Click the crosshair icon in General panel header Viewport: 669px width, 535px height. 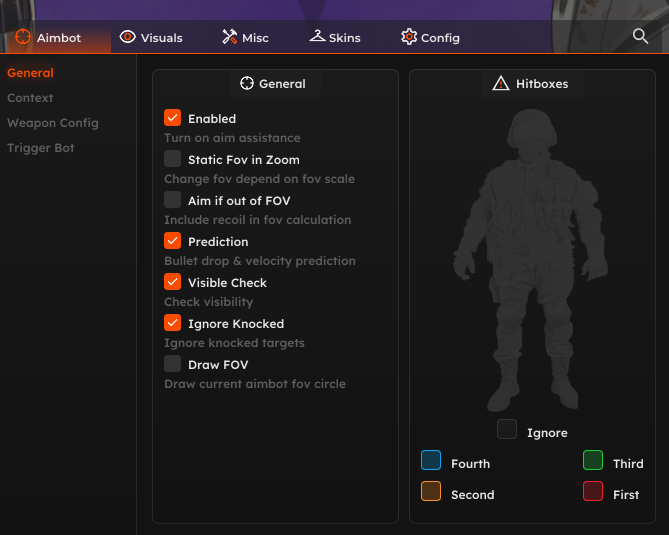[x=247, y=84]
